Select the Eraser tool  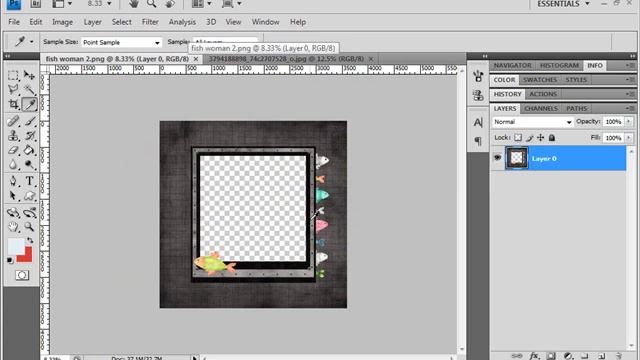pos(13,150)
